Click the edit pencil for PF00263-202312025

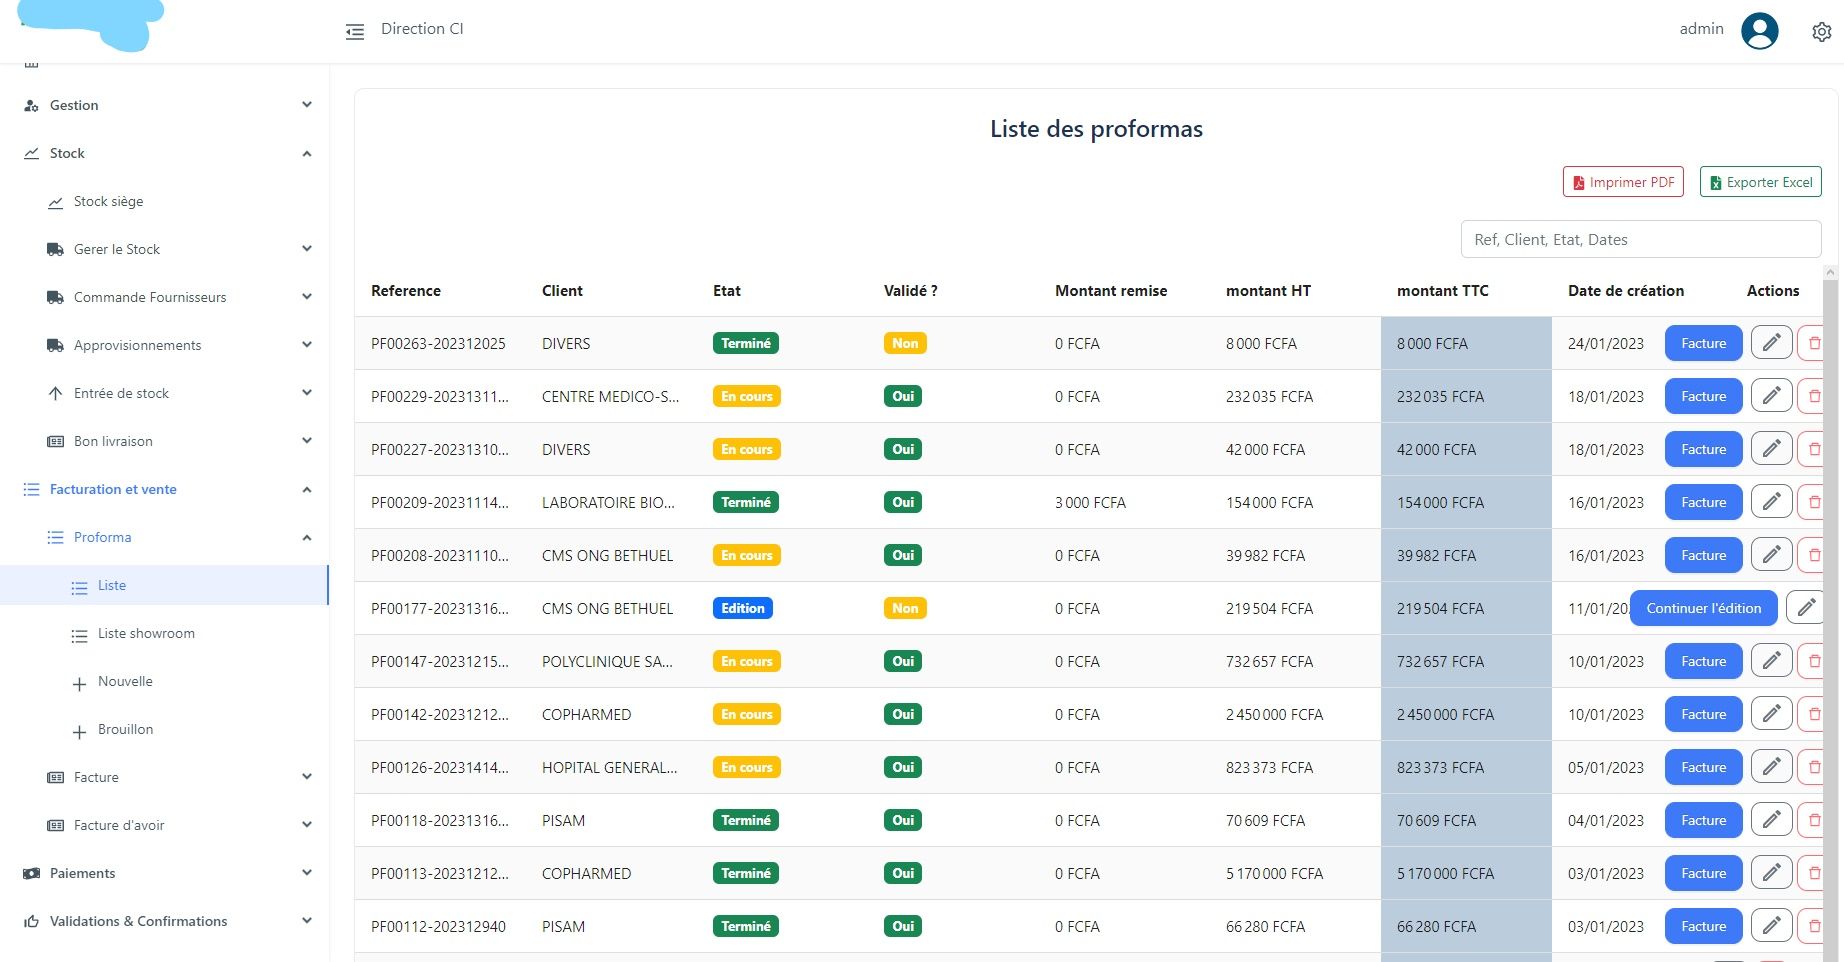[1770, 343]
